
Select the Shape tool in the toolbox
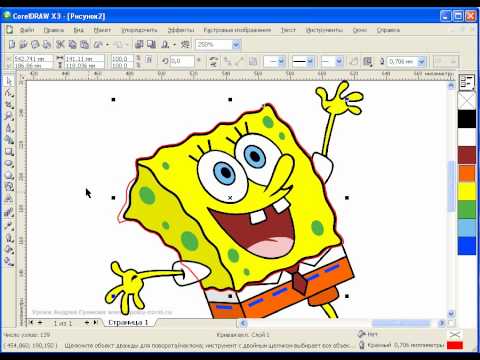tap(9, 93)
